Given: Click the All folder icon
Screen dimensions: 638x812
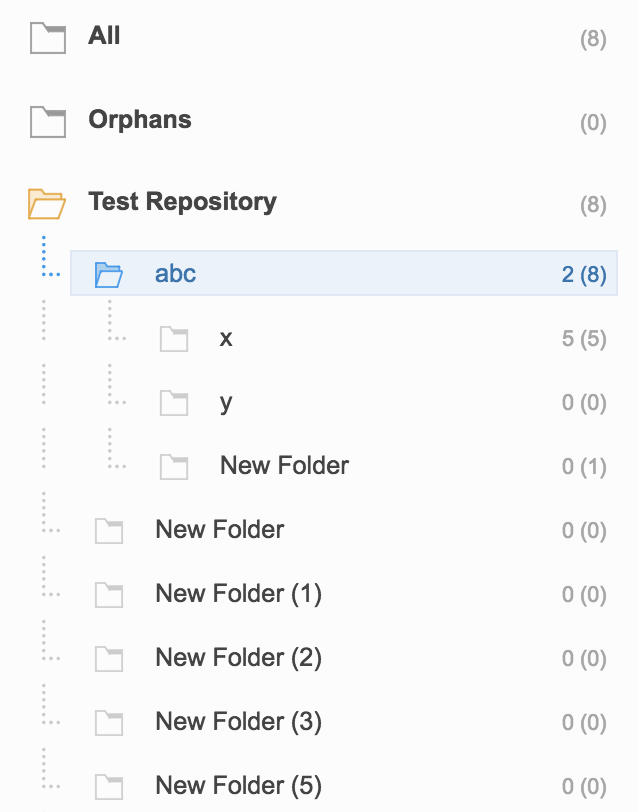Looking at the screenshot, I should tap(48, 38).
